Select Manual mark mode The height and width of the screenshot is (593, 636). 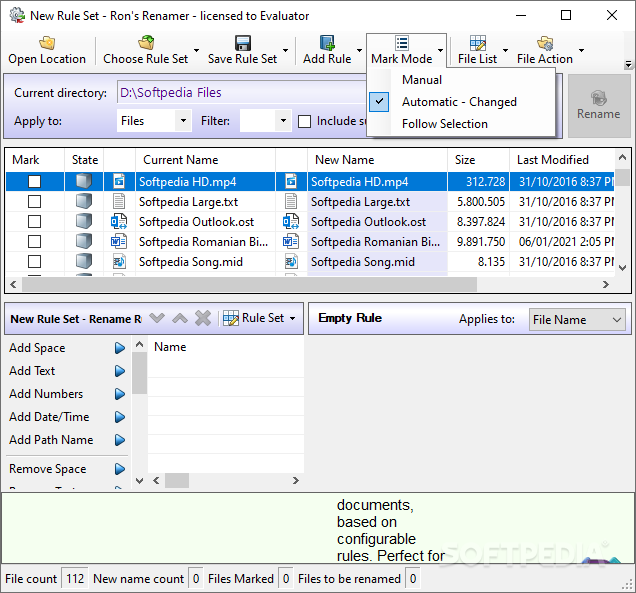422,80
